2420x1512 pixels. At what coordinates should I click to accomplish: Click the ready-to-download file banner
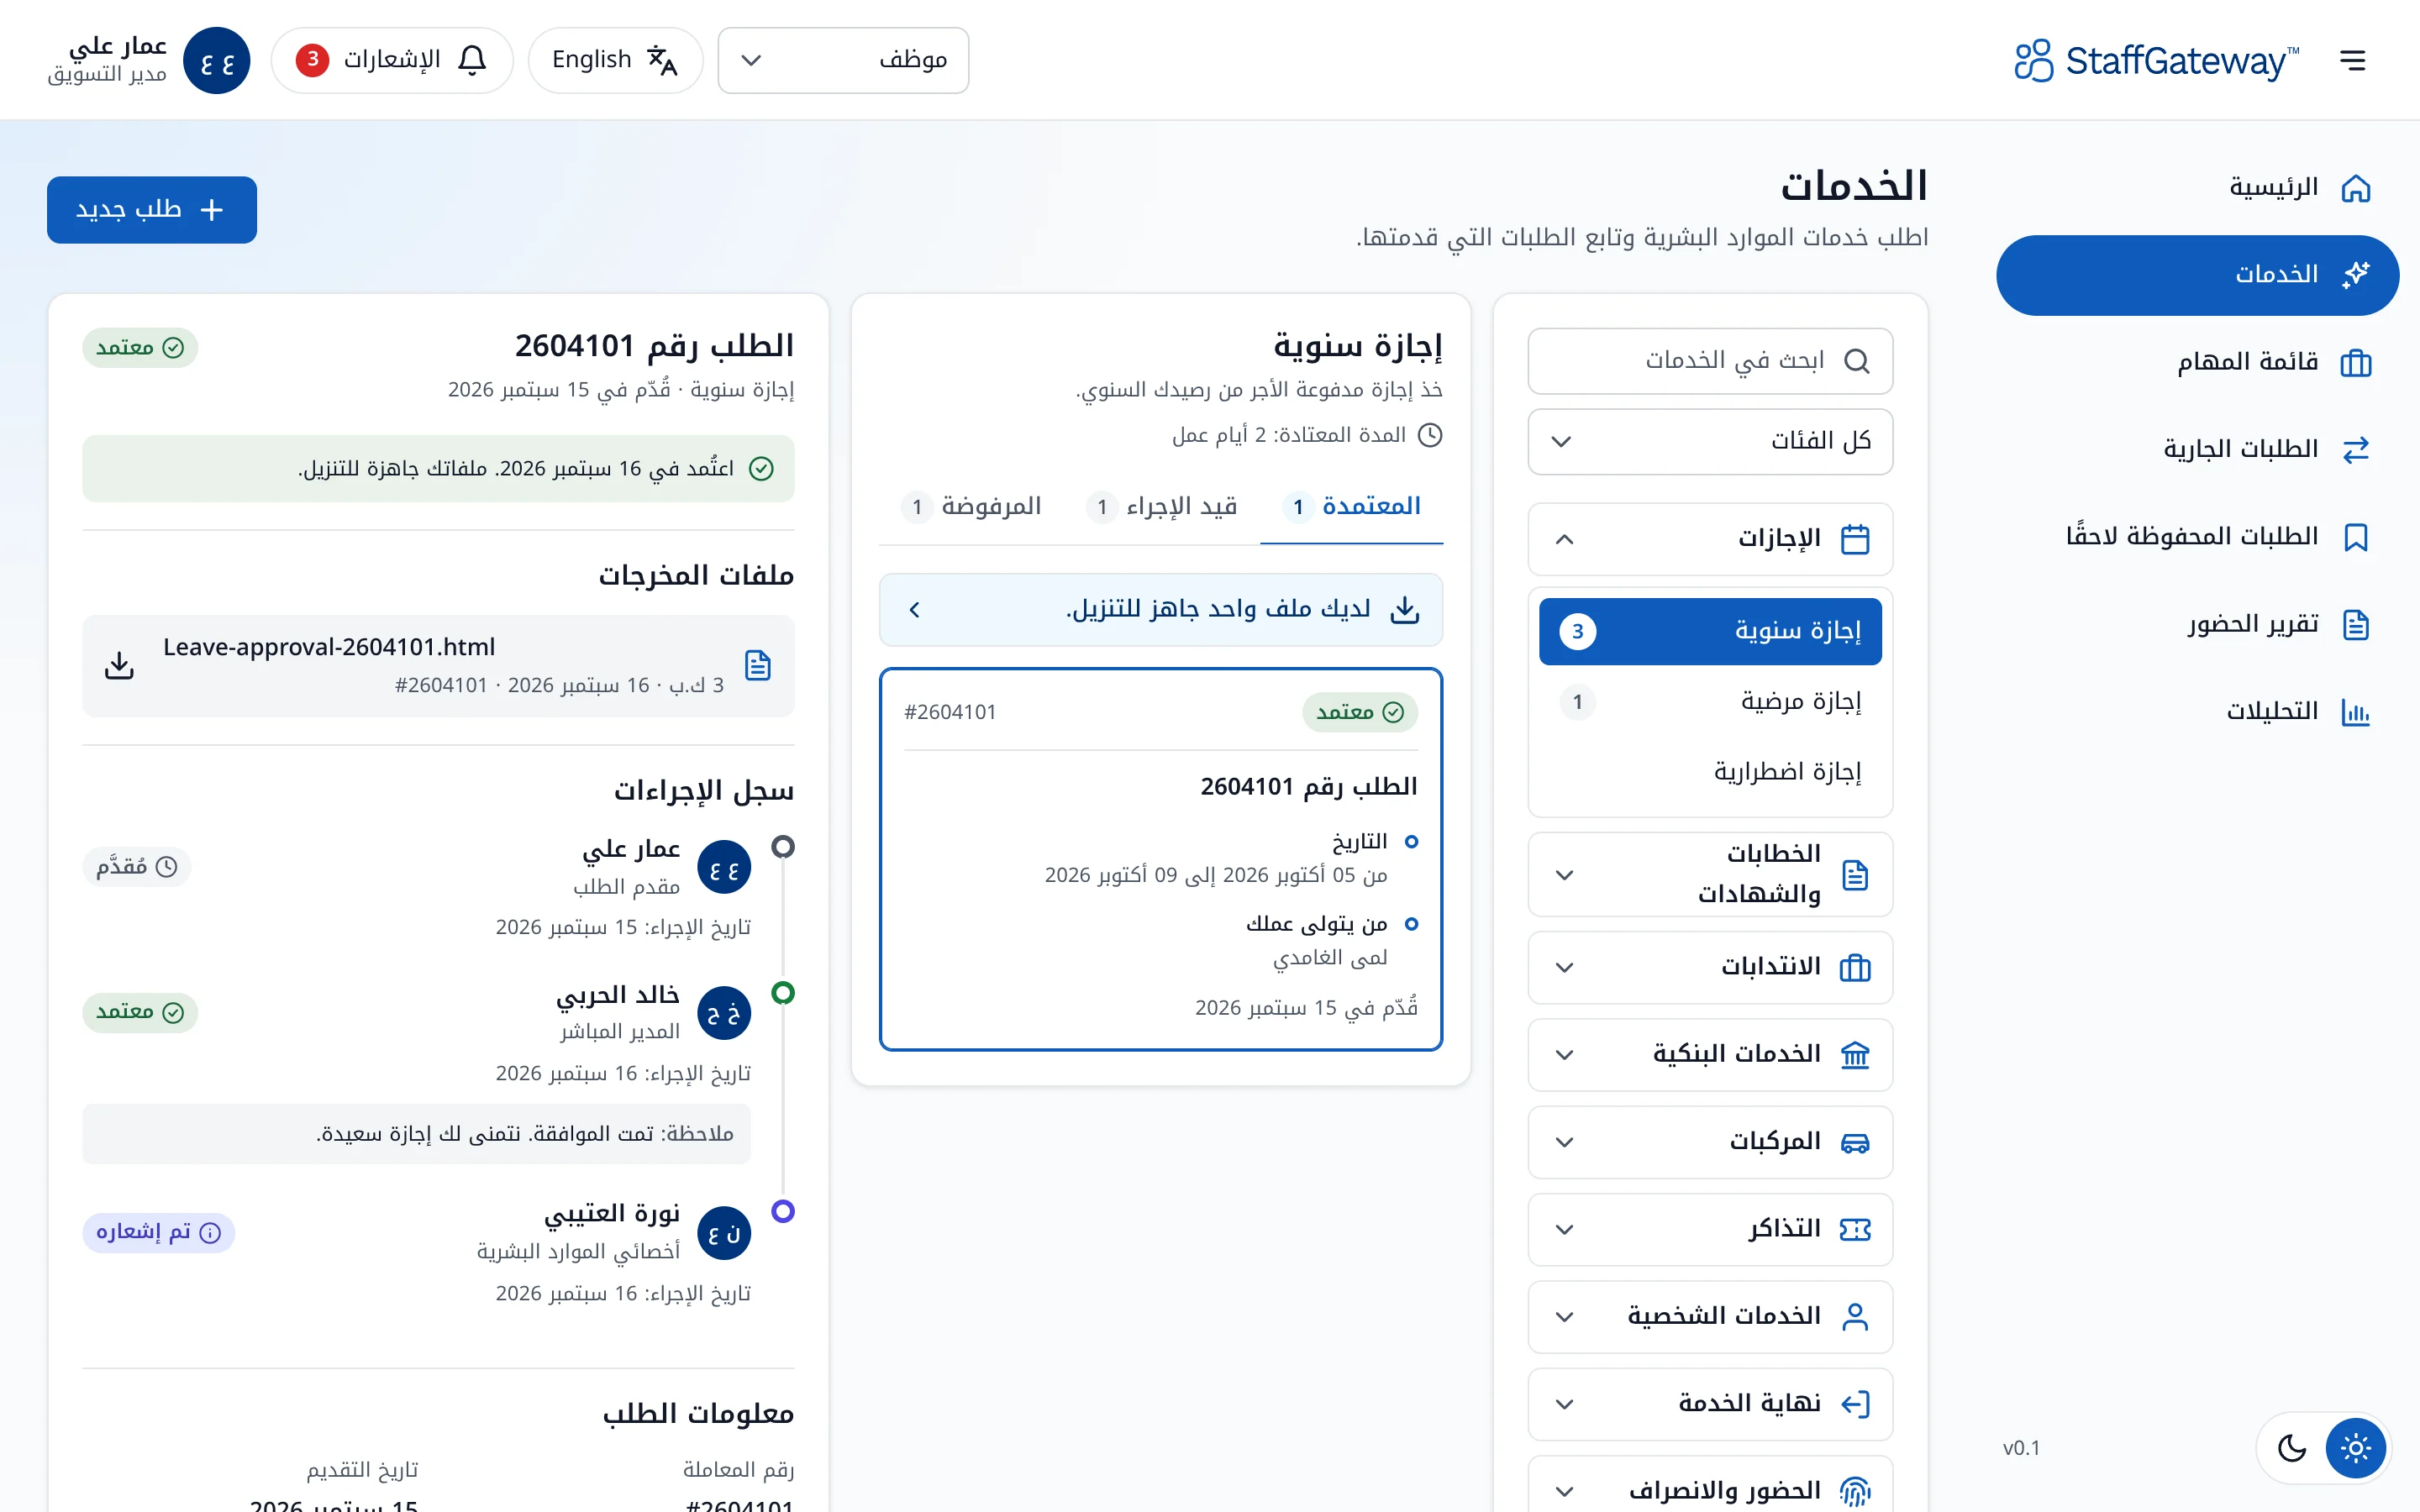point(1160,610)
